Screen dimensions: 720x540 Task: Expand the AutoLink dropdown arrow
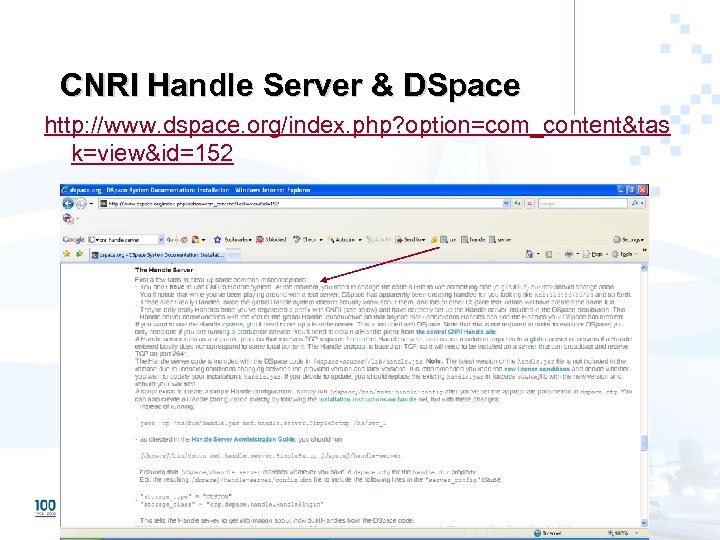360,240
